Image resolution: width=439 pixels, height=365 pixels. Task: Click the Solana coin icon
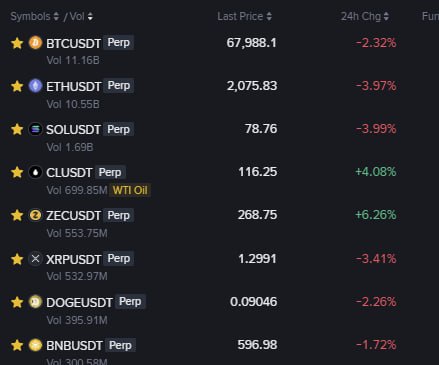point(35,129)
